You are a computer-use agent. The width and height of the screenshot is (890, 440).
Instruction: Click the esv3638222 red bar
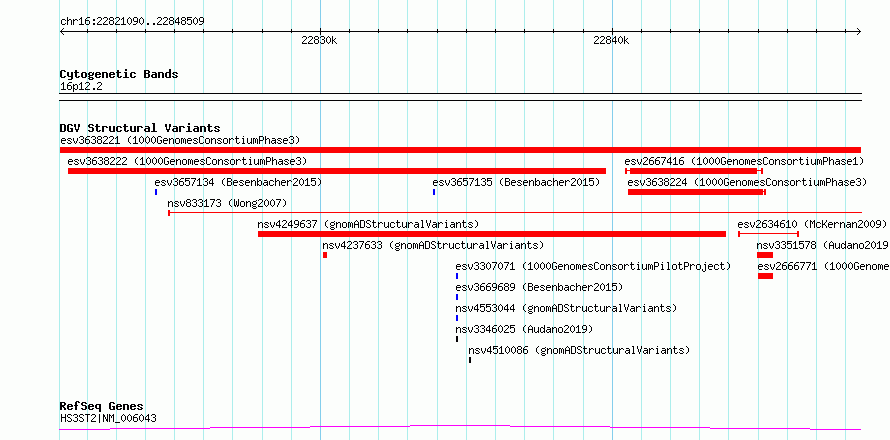tap(337, 171)
